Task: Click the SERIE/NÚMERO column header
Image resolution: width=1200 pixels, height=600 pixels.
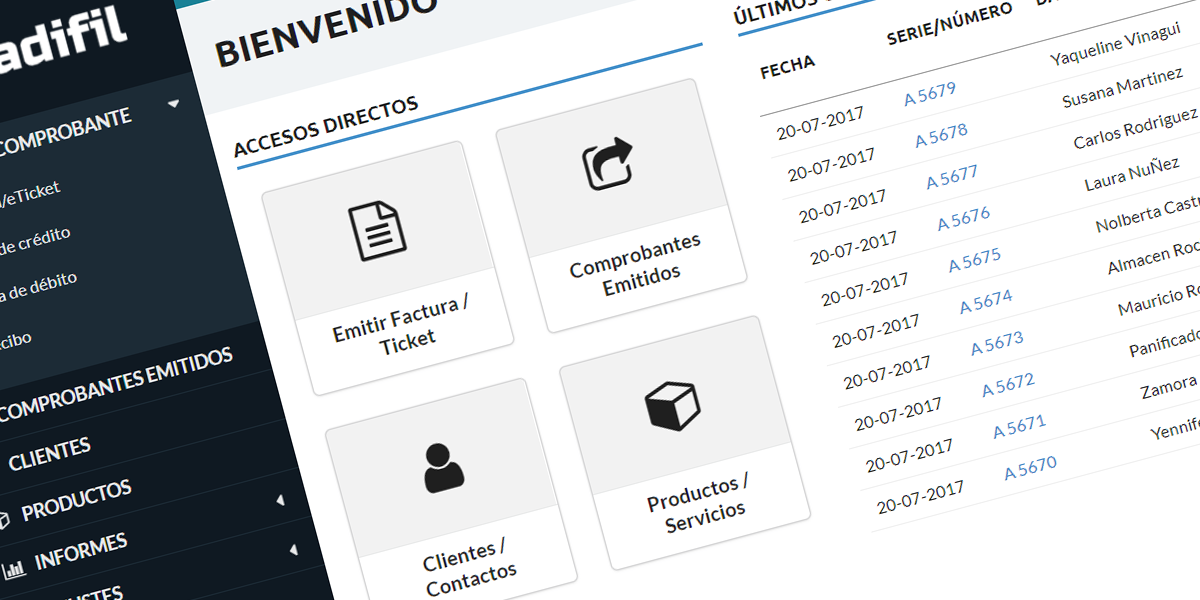Action: pos(949,24)
